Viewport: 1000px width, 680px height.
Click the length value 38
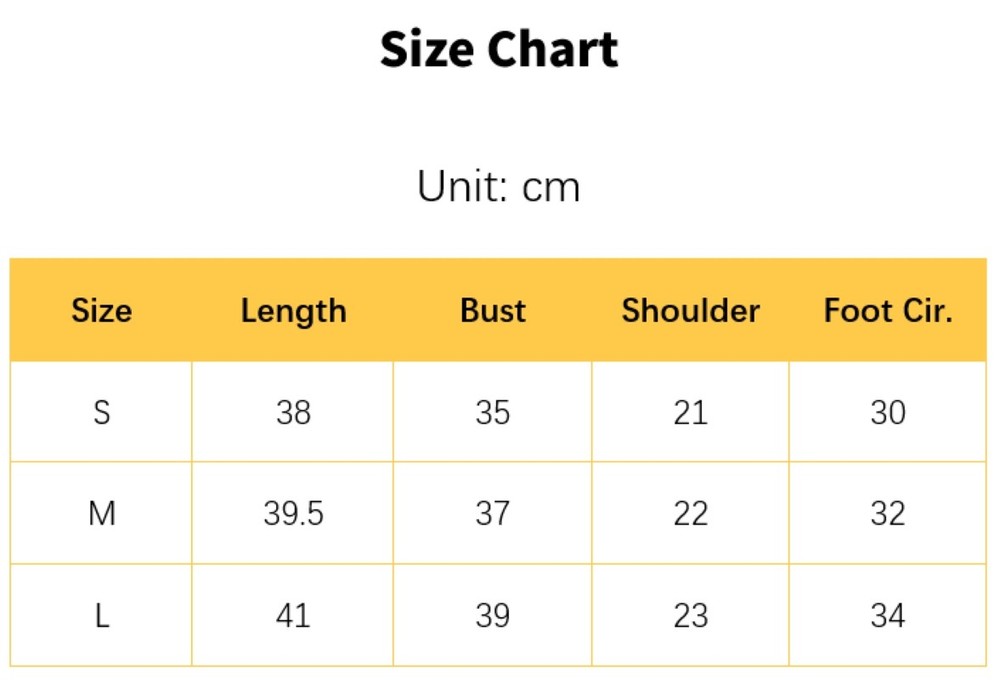coord(293,412)
